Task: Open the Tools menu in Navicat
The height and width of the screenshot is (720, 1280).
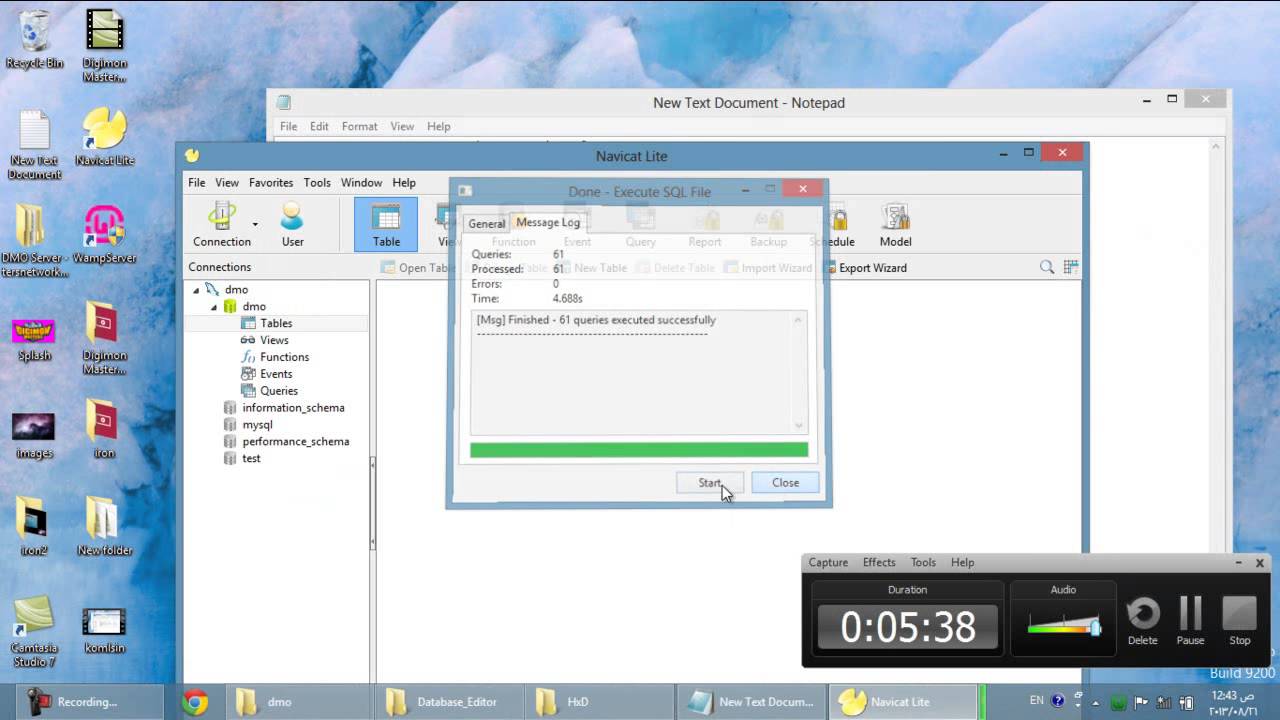Action: click(317, 183)
